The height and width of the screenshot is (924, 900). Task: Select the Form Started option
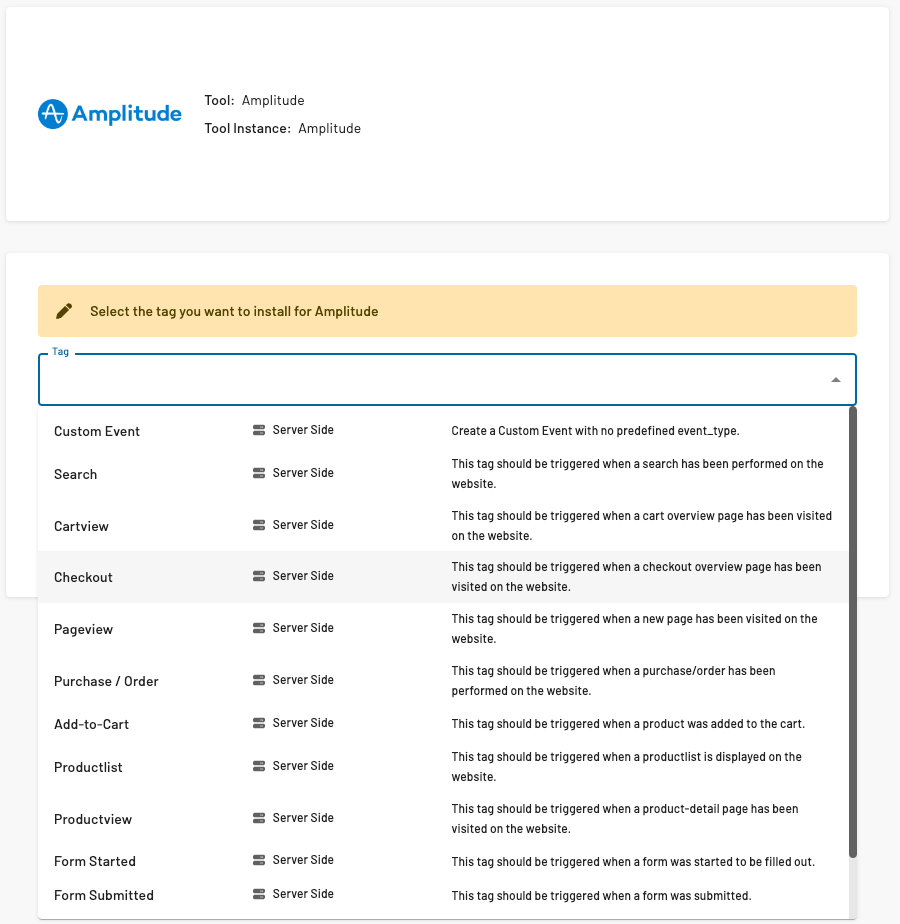[x=95, y=861]
